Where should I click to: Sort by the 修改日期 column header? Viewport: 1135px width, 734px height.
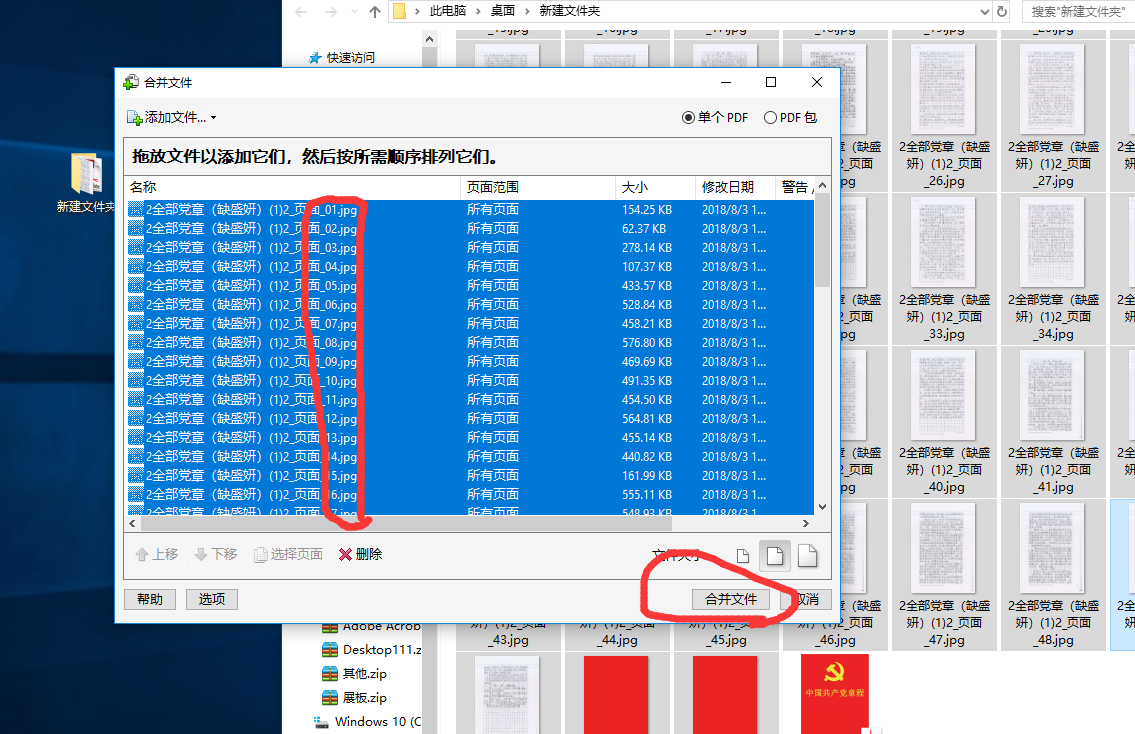tap(735, 187)
